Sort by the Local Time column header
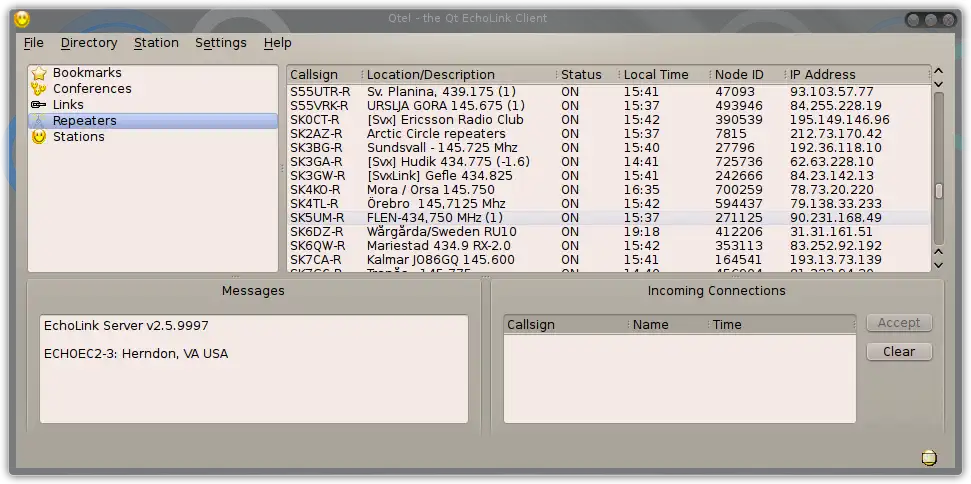The height and width of the screenshot is (484, 971). 666,75
